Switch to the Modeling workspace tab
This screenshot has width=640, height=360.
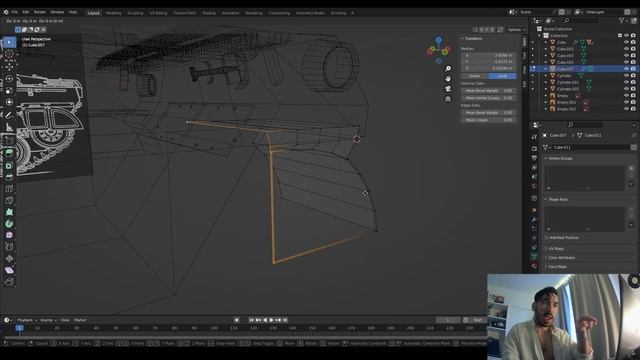tap(113, 13)
